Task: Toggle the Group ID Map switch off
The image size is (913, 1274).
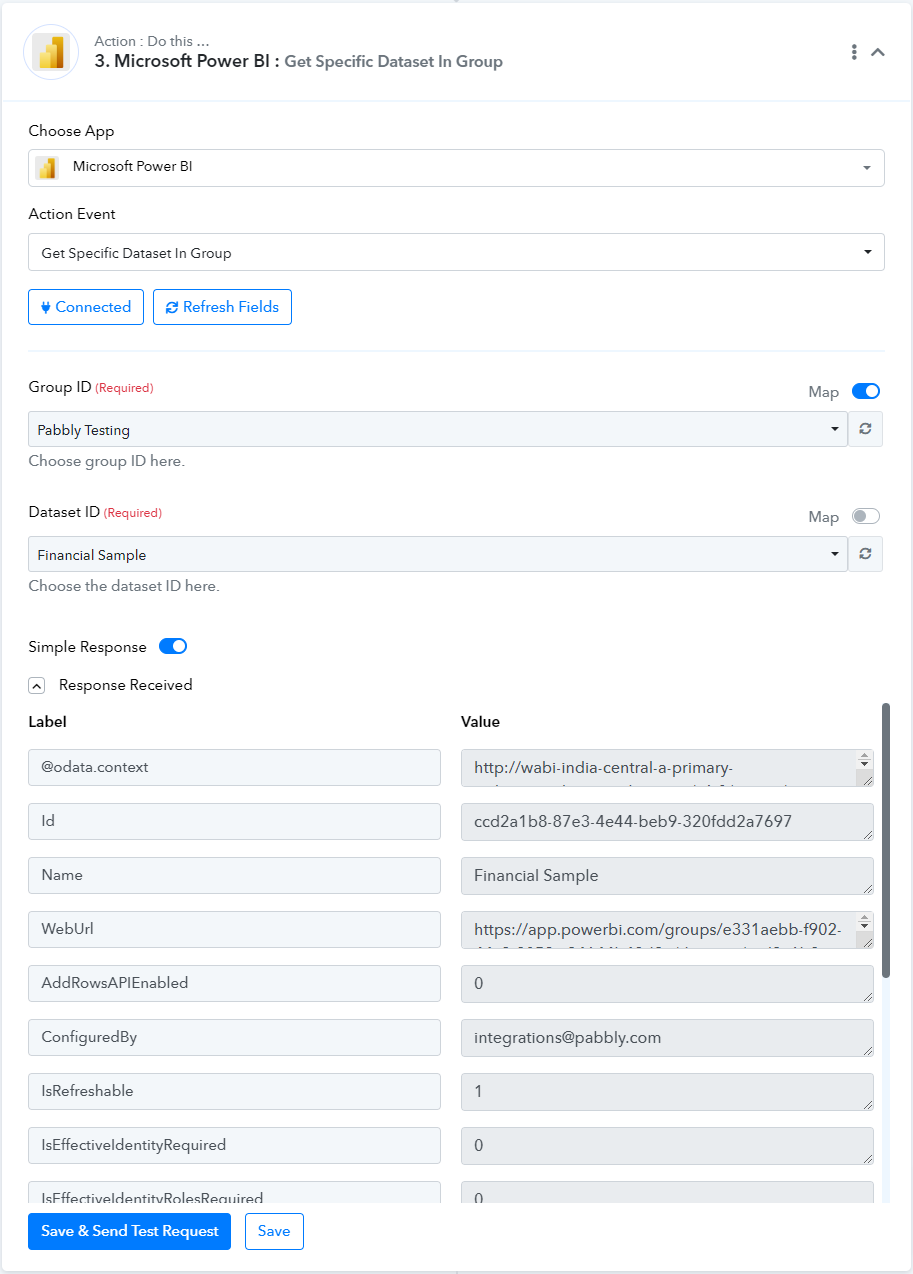Action: [x=866, y=391]
